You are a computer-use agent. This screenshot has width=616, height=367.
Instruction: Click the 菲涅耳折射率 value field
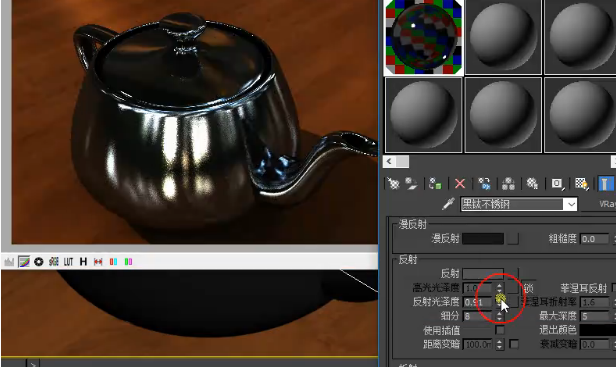click(594, 303)
